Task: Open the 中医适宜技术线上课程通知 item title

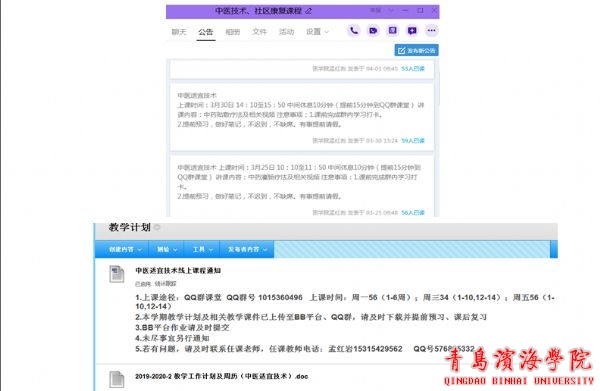Action: tap(178, 270)
